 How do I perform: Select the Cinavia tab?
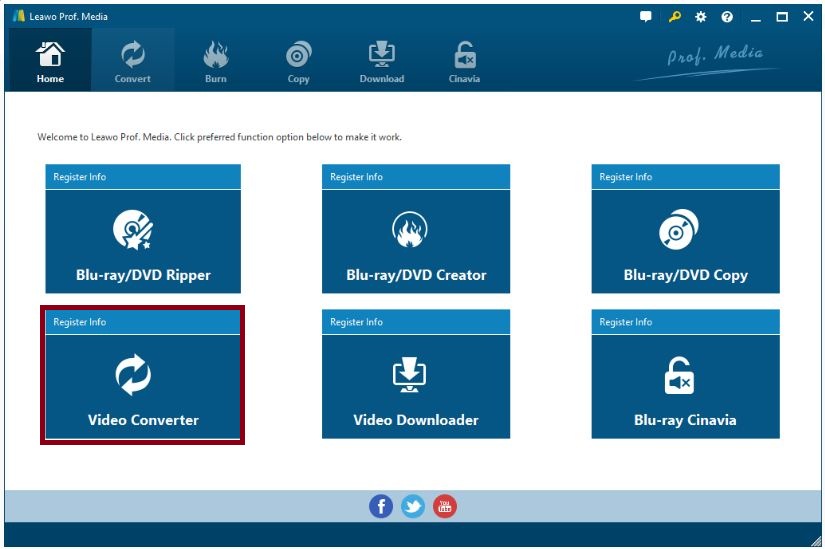pyautogui.click(x=464, y=61)
